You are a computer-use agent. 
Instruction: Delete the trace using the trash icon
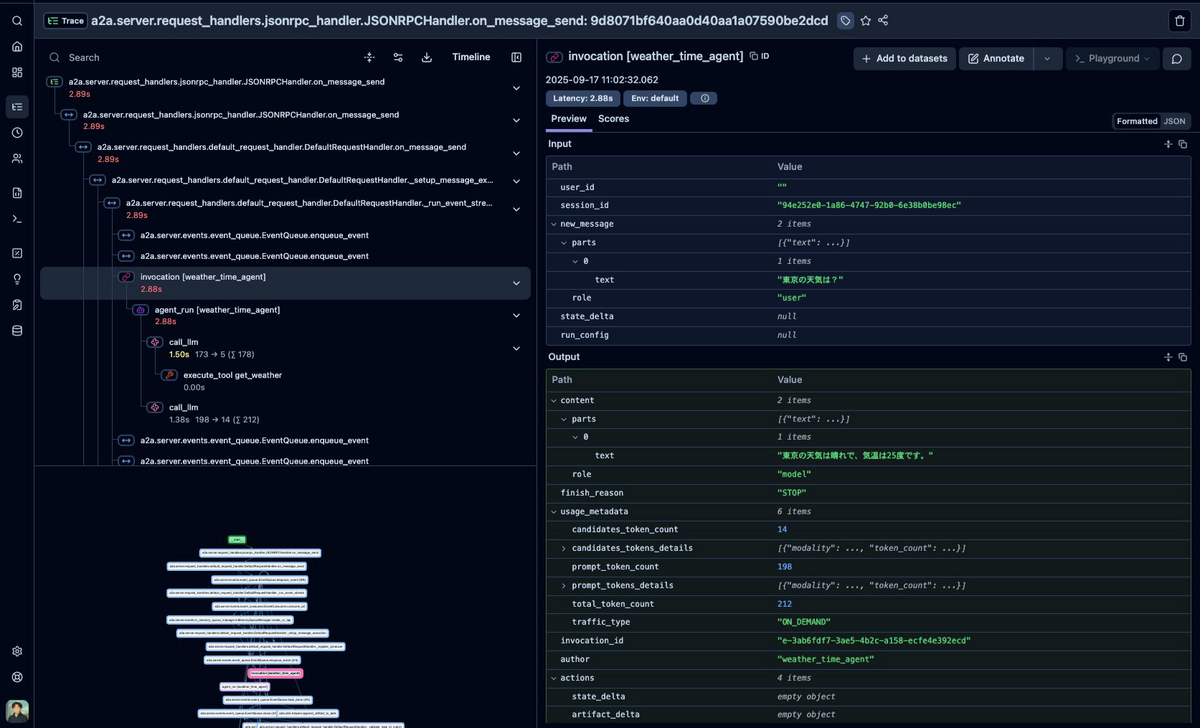click(1179, 20)
